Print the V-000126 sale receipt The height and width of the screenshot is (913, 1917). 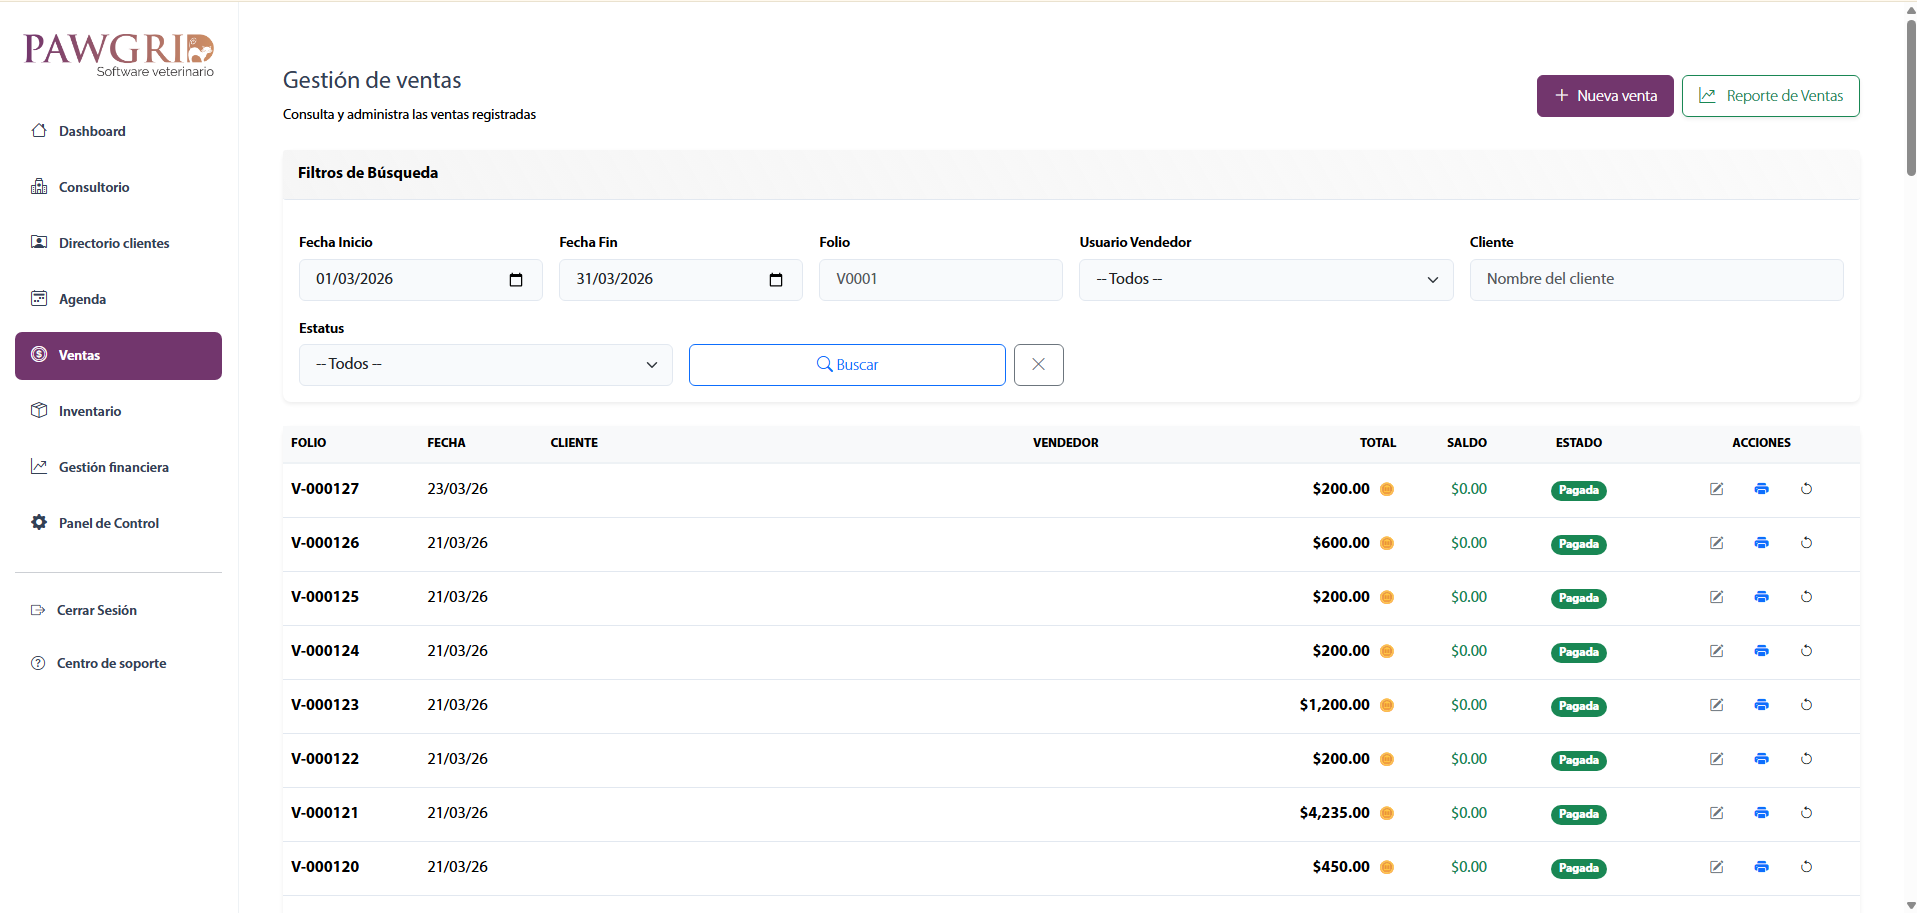tap(1761, 543)
